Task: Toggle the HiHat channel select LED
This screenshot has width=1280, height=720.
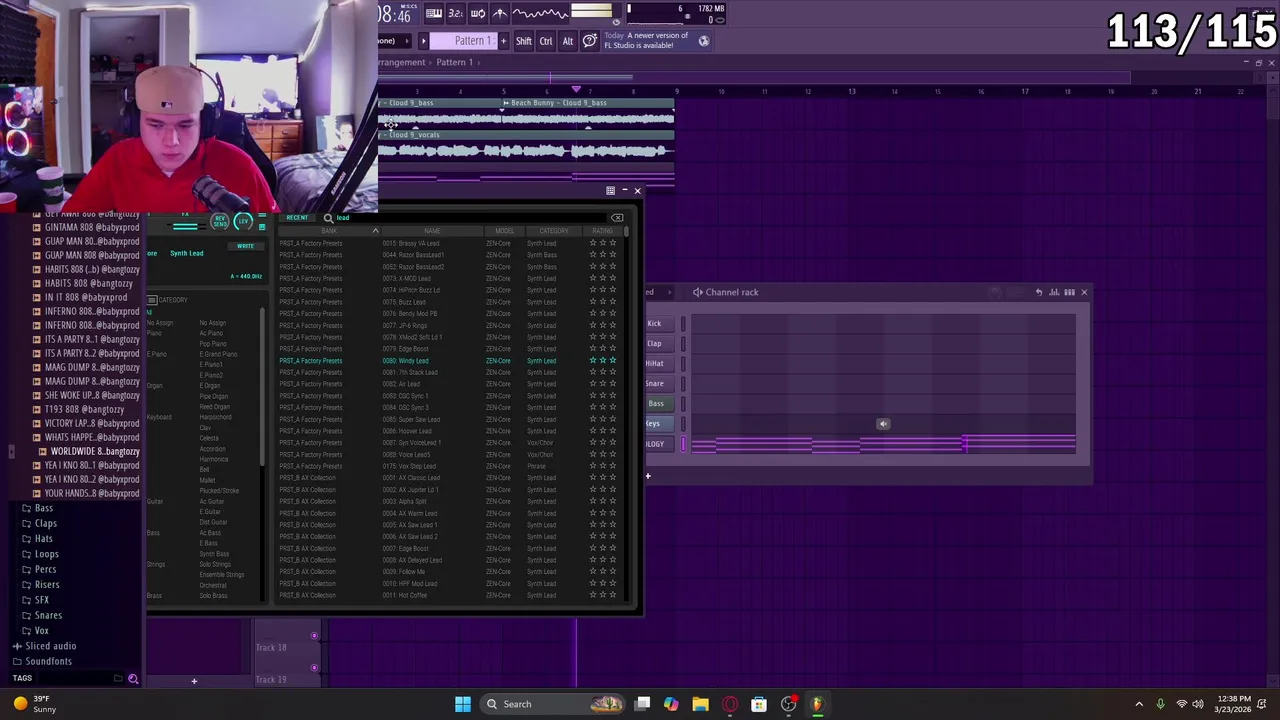Action: tap(684, 364)
